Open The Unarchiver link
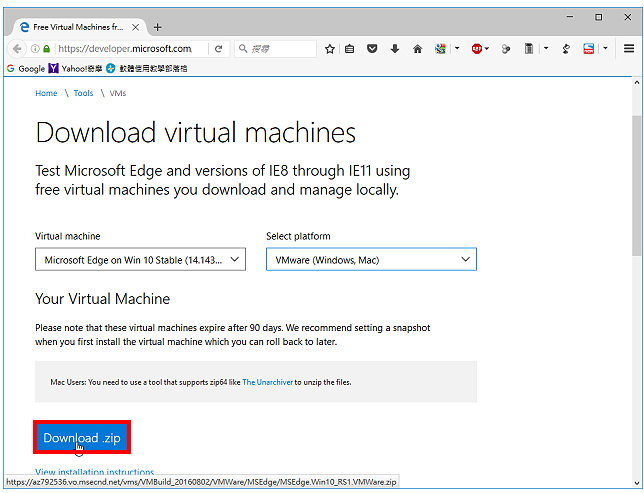This screenshot has width=644, height=493. coord(267,382)
